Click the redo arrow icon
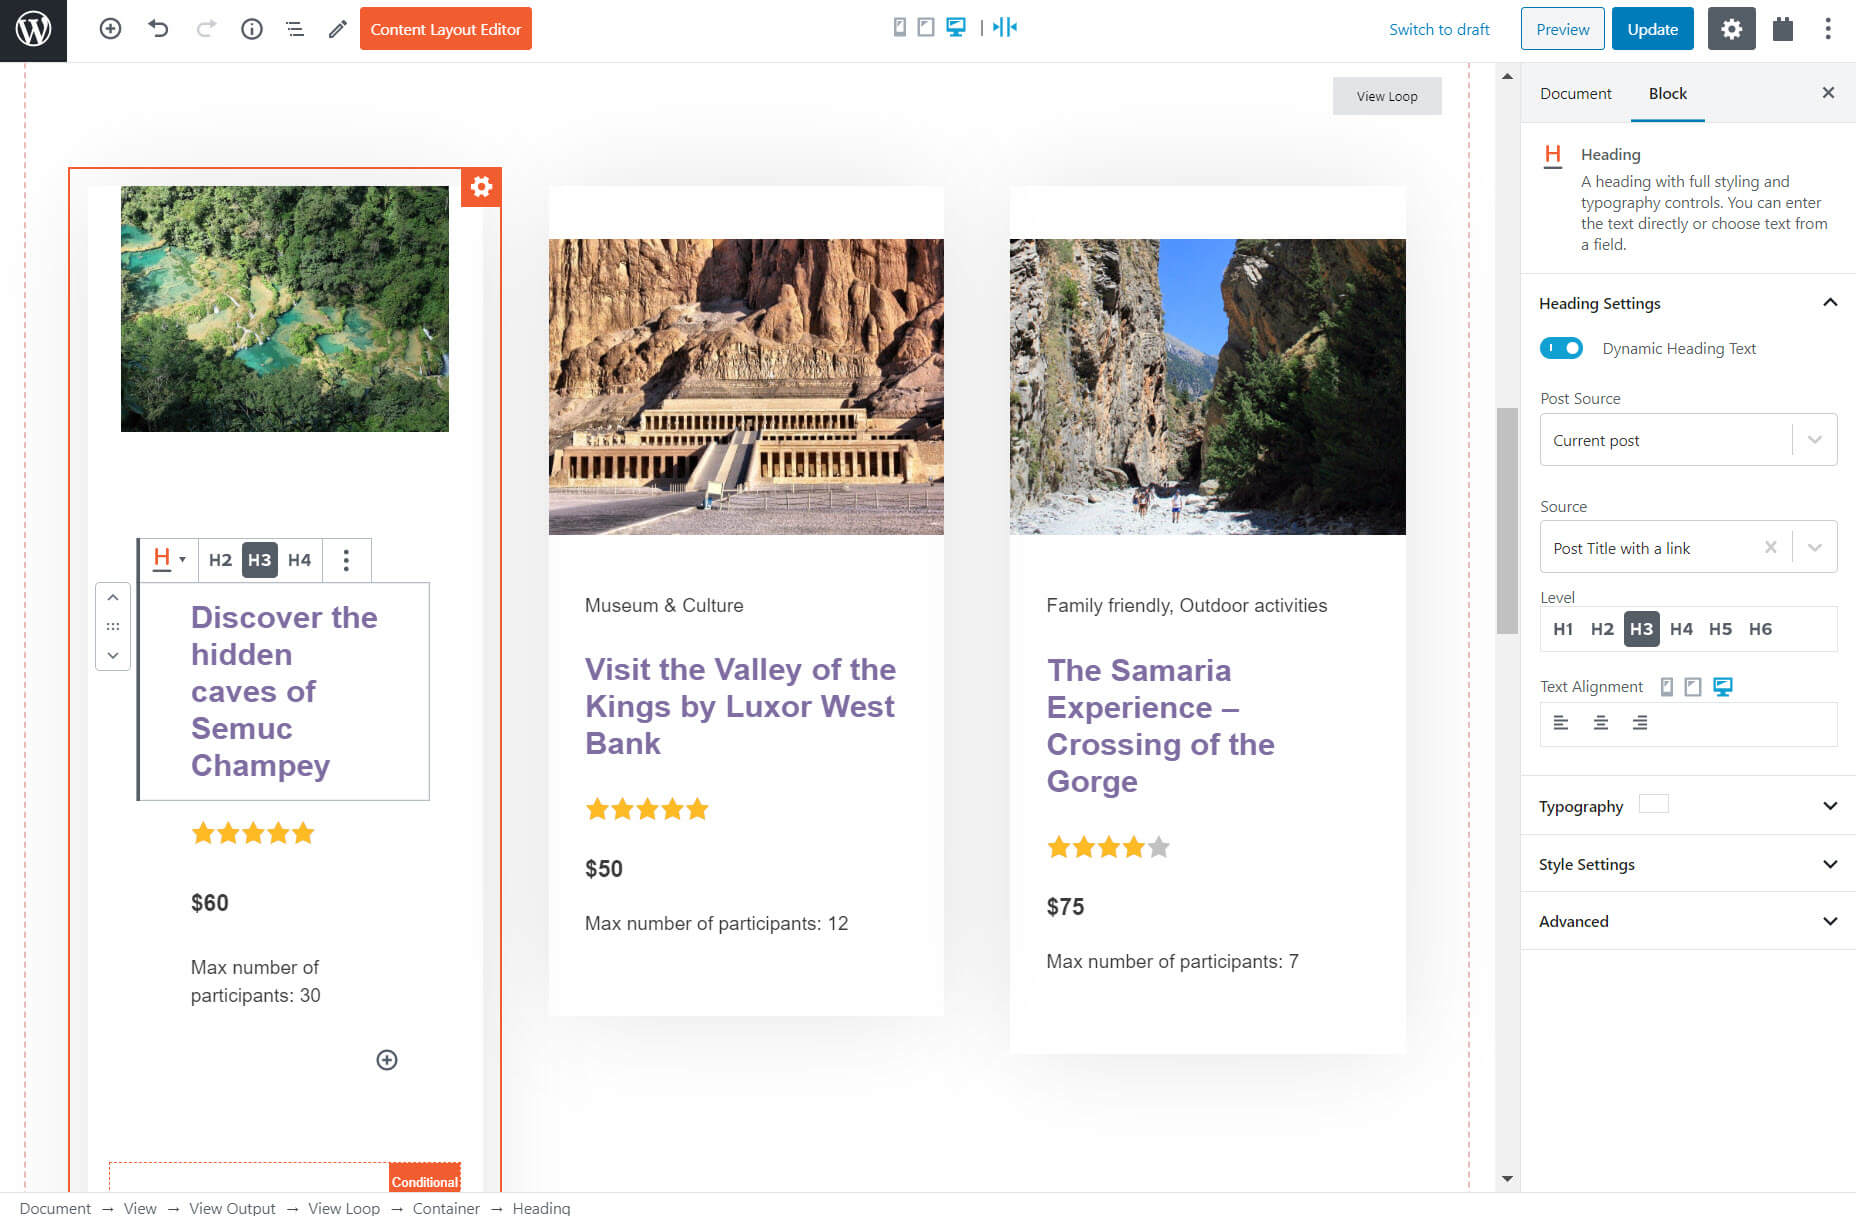Screen dimensions: 1856x1216 (206, 29)
